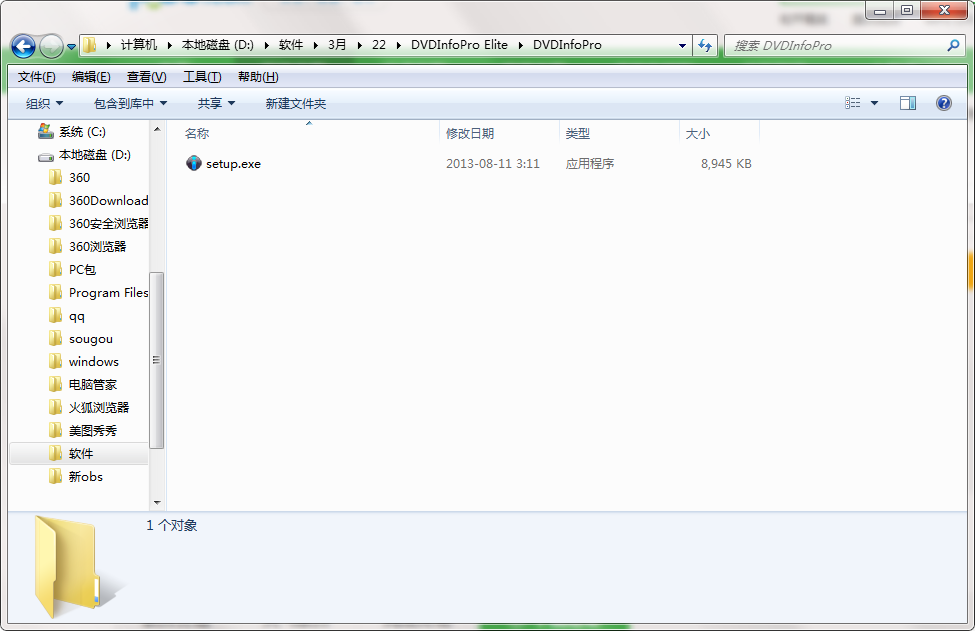
Task: Open the 火狐浏览器 folder
Action: (99, 408)
